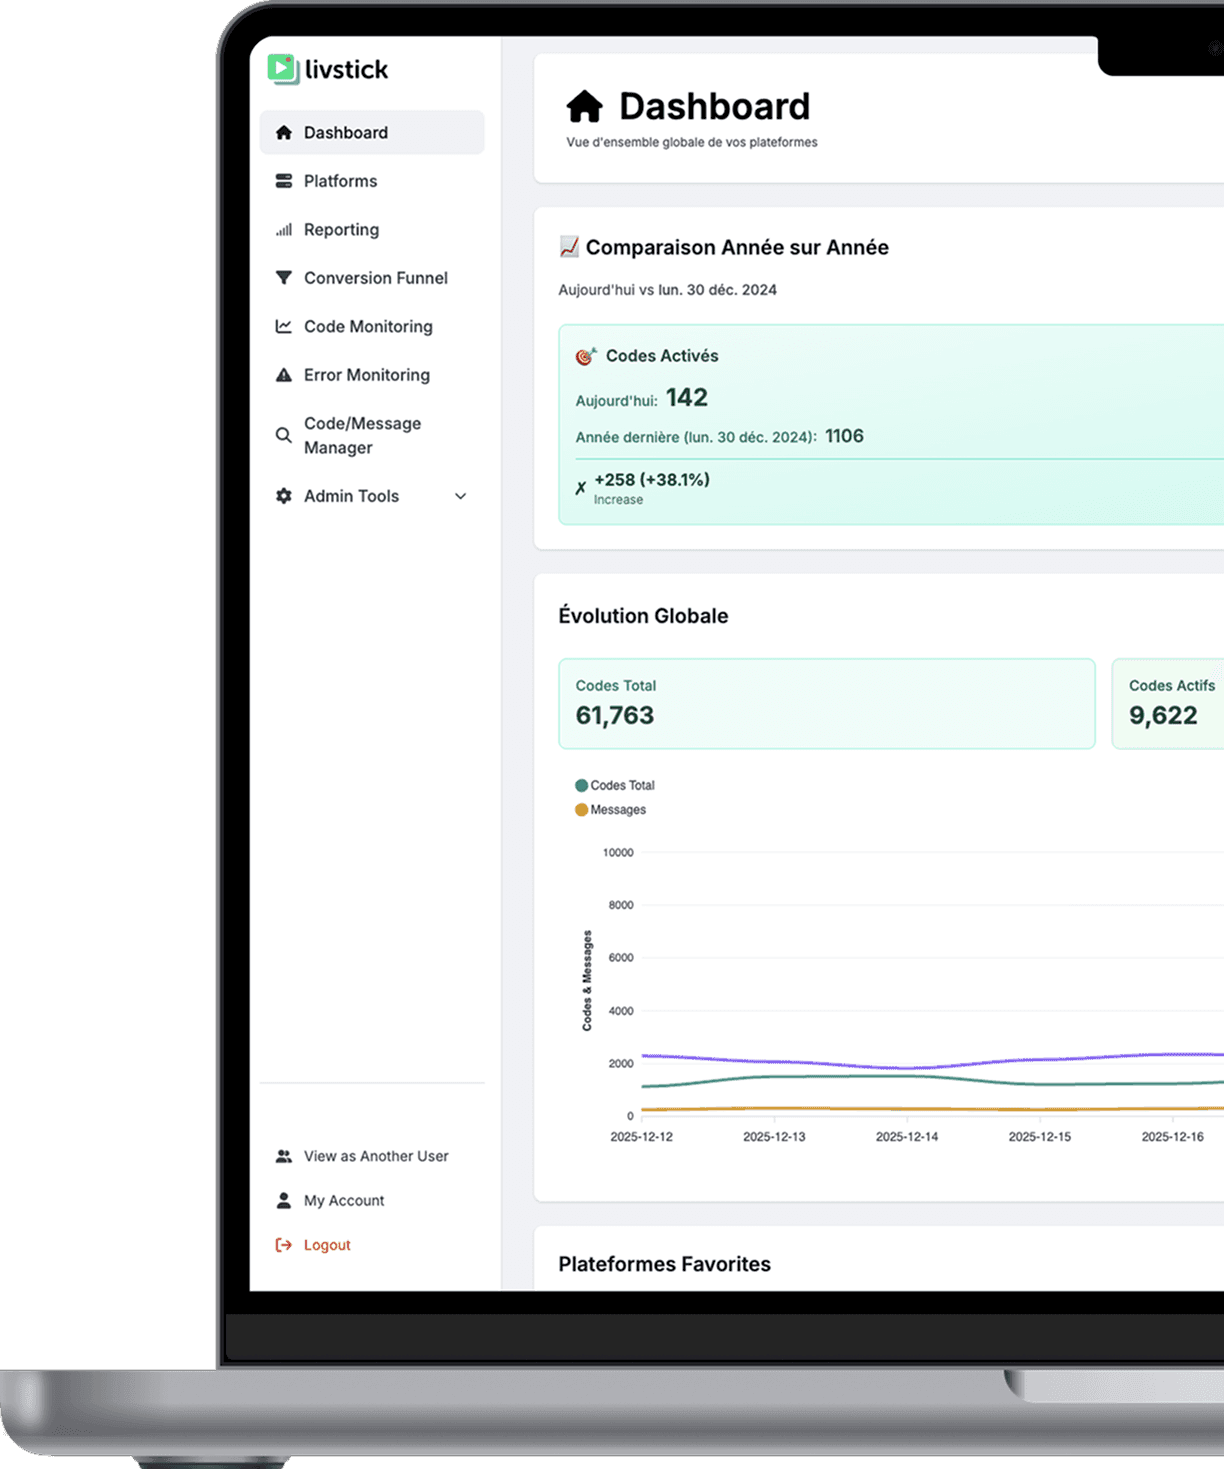The width and height of the screenshot is (1224, 1470).
Task: Collapse the Admin Tools section chevron
Action: click(460, 495)
